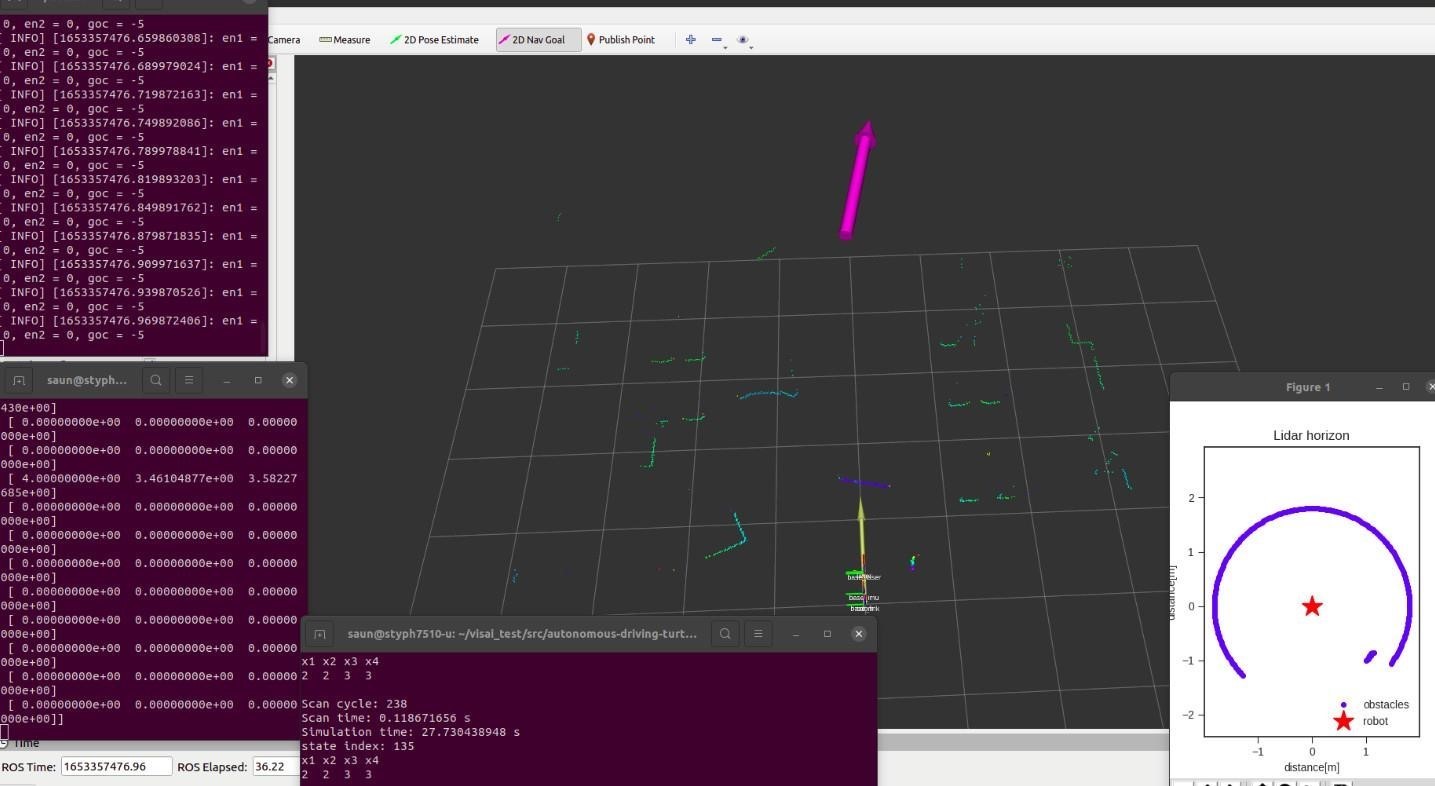This screenshot has width=1435, height=786.
Task: Open the minus remove-tool dropdown
Action: click(x=718, y=40)
